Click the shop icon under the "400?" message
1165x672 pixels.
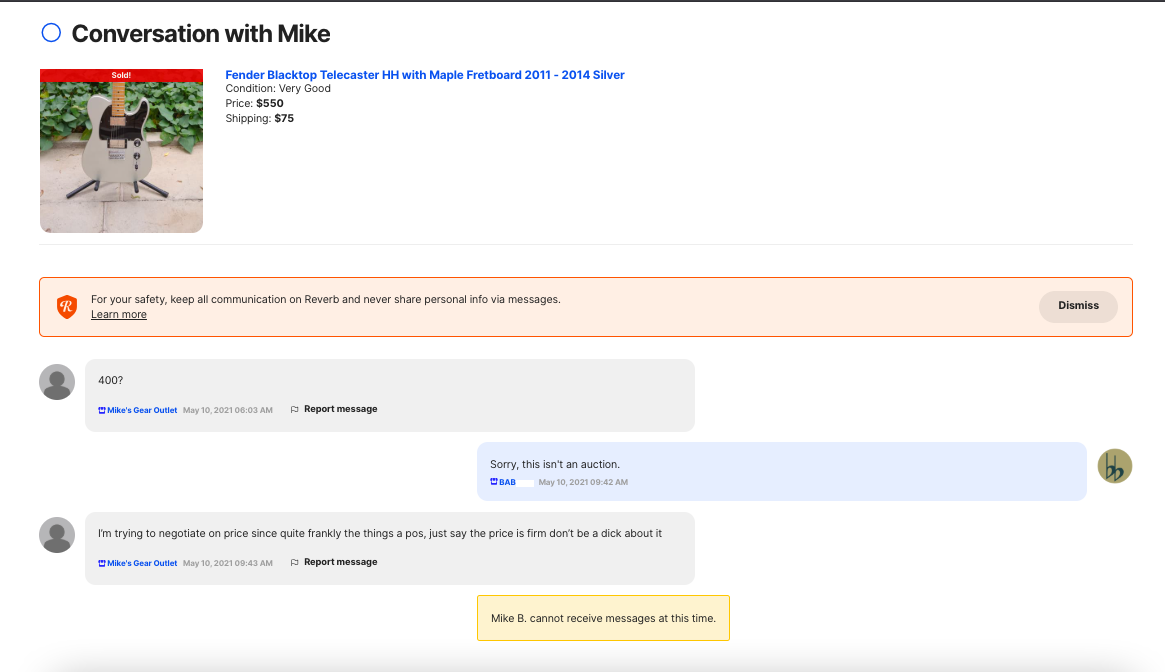(102, 410)
